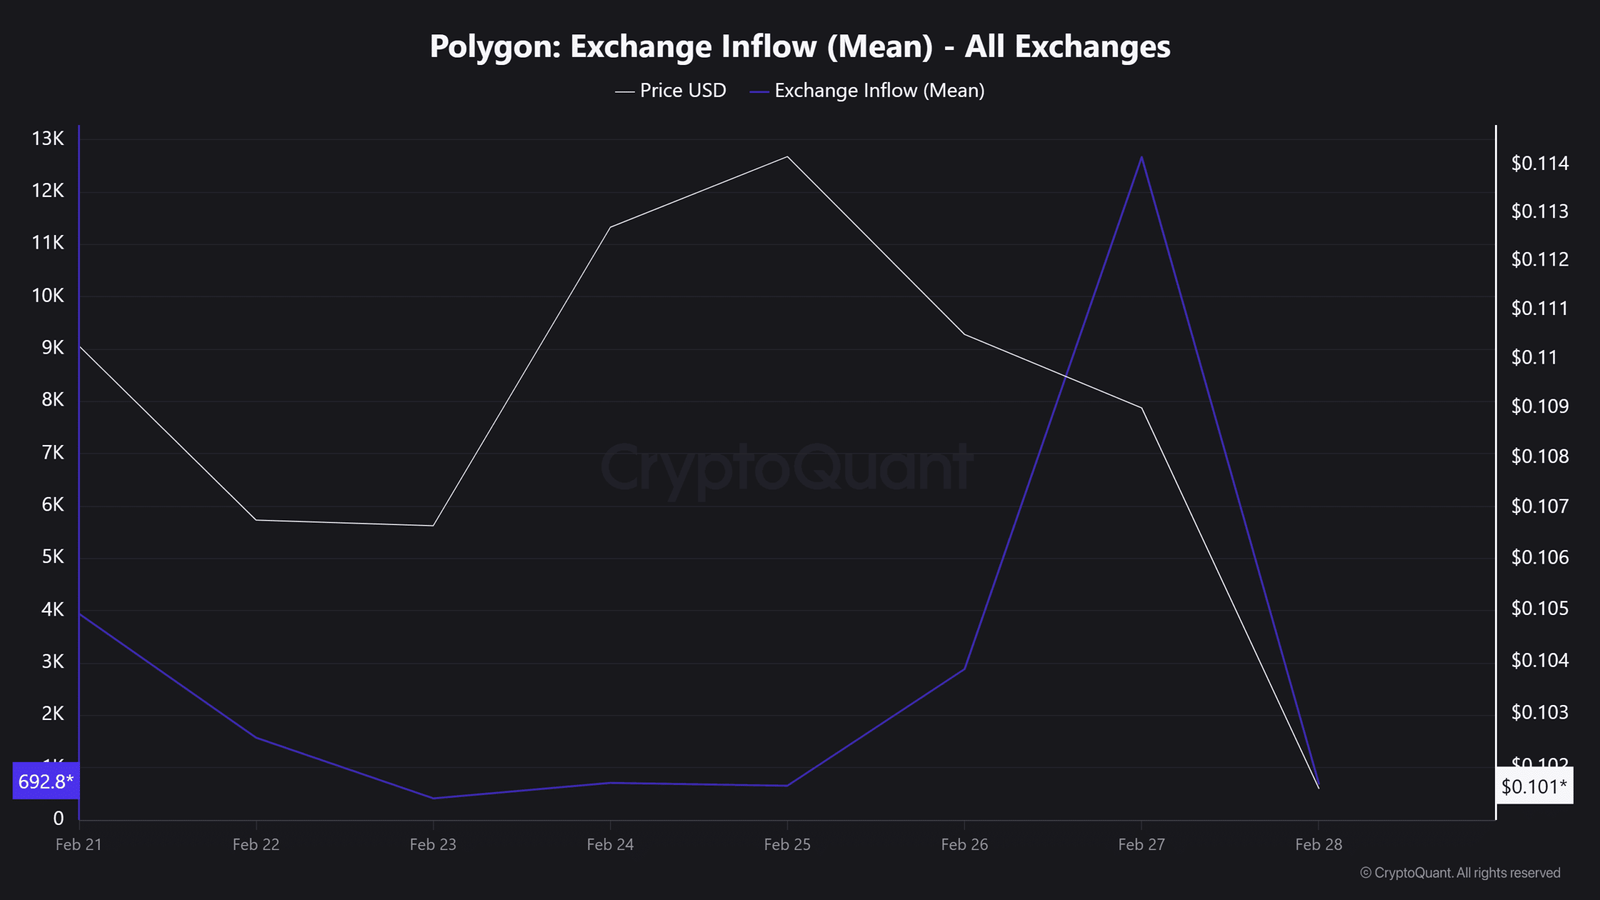Viewport: 1600px width, 900px height.
Task: Click the Exchange Inflow low point on Feb 23
Action: 433,798
